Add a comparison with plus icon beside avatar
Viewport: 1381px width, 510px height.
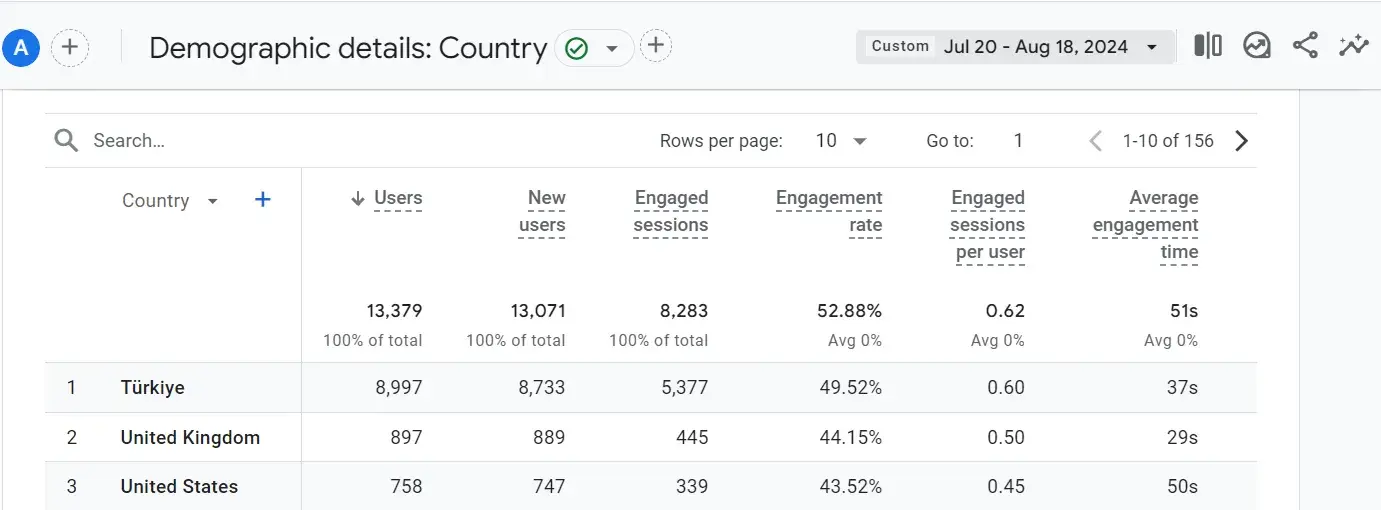tap(70, 47)
